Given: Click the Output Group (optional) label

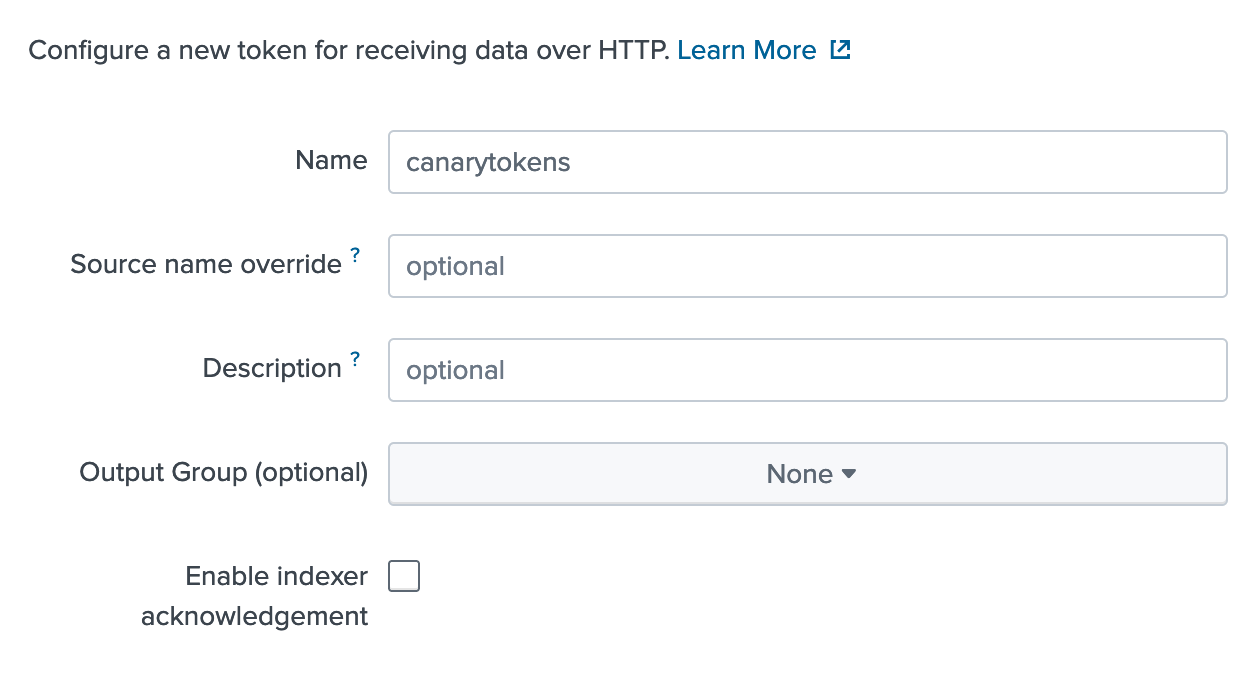Looking at the screenshot, I should (222, 472).
